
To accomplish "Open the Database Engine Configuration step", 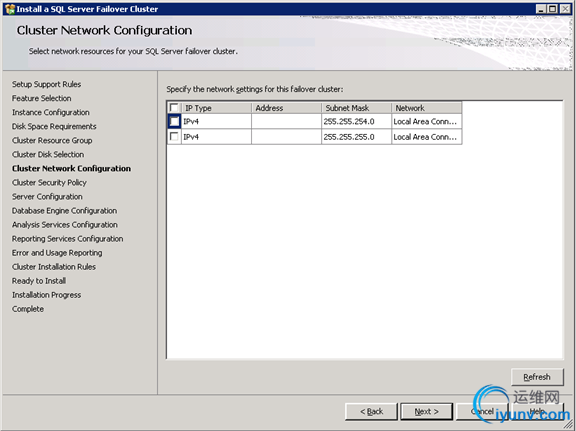I will (x=64, y=211).
